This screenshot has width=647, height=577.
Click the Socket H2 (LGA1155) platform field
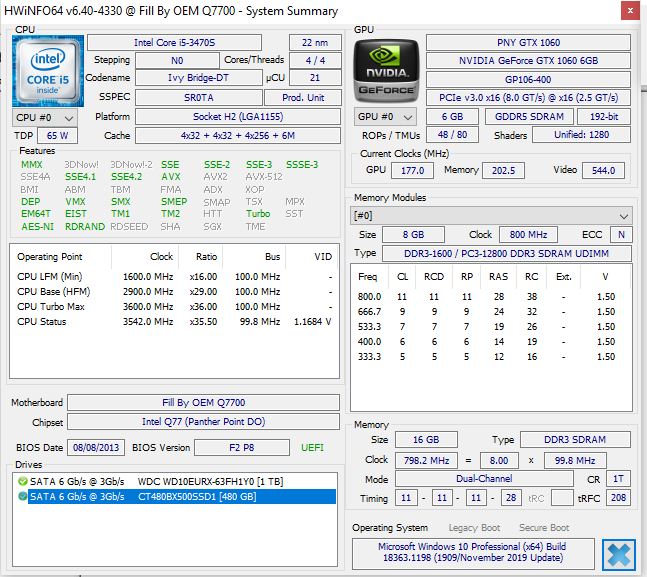click(238, 116)
